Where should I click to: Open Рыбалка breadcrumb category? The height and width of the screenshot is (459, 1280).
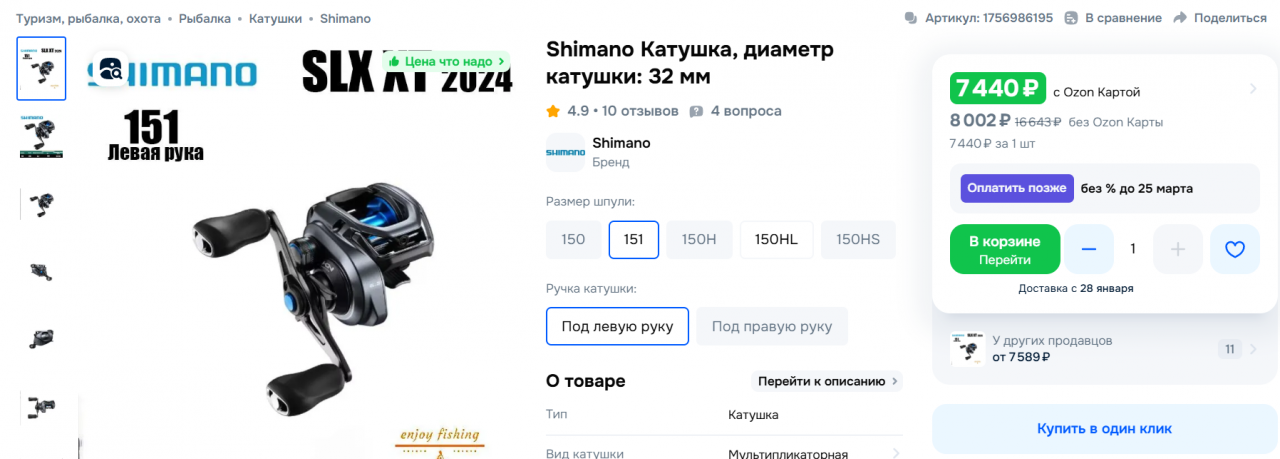coord(205,19)
